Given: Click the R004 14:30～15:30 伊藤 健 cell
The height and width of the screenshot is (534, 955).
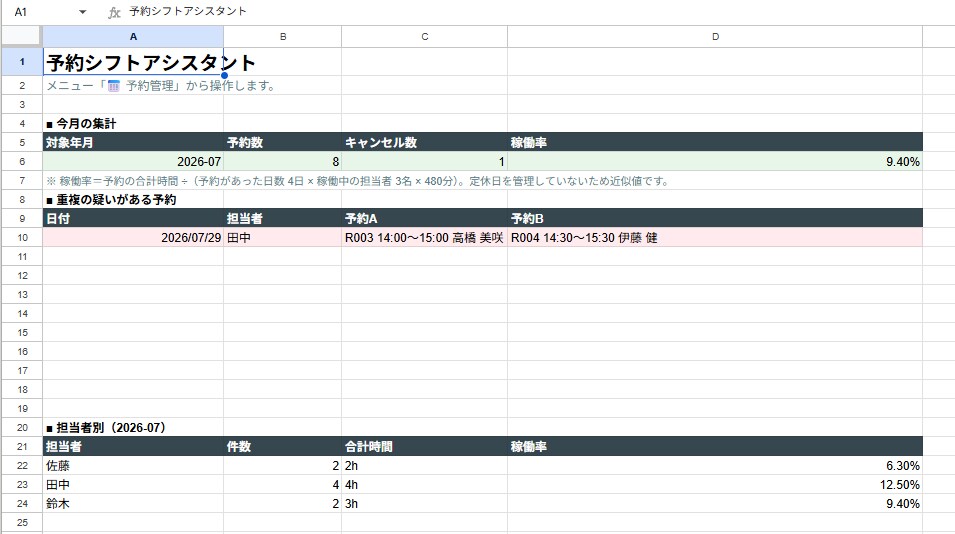Looking at the screenshot, I should point(715,237).
